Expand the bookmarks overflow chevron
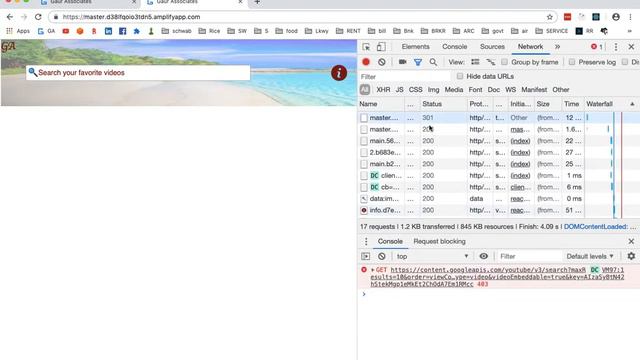Screen dimensions: 640x360 (630, 31)
